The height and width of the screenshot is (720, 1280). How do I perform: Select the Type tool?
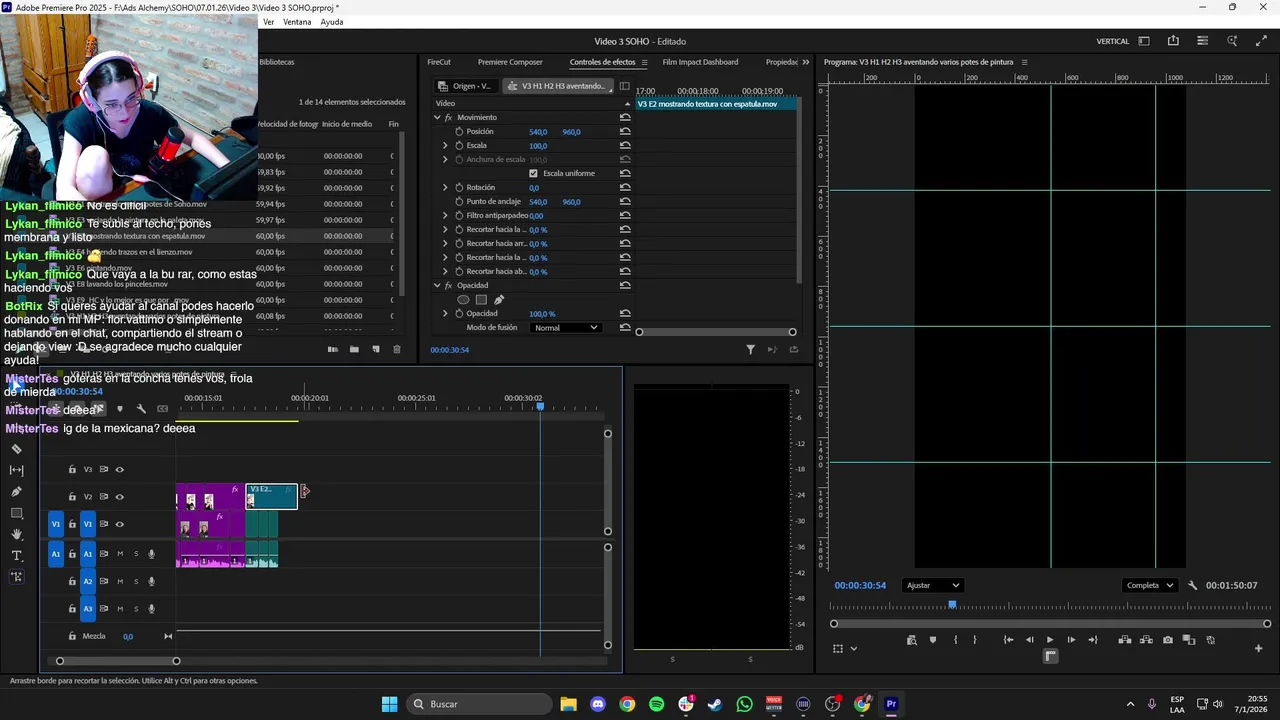click(x=16, y=555)
